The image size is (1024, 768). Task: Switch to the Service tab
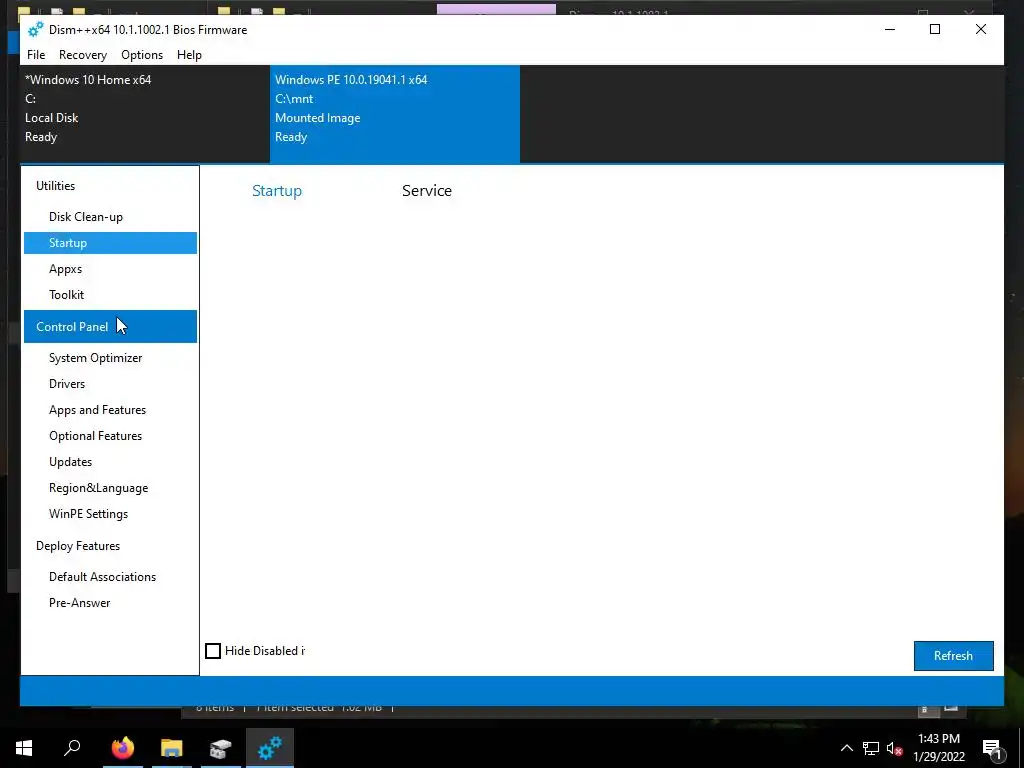427,191
